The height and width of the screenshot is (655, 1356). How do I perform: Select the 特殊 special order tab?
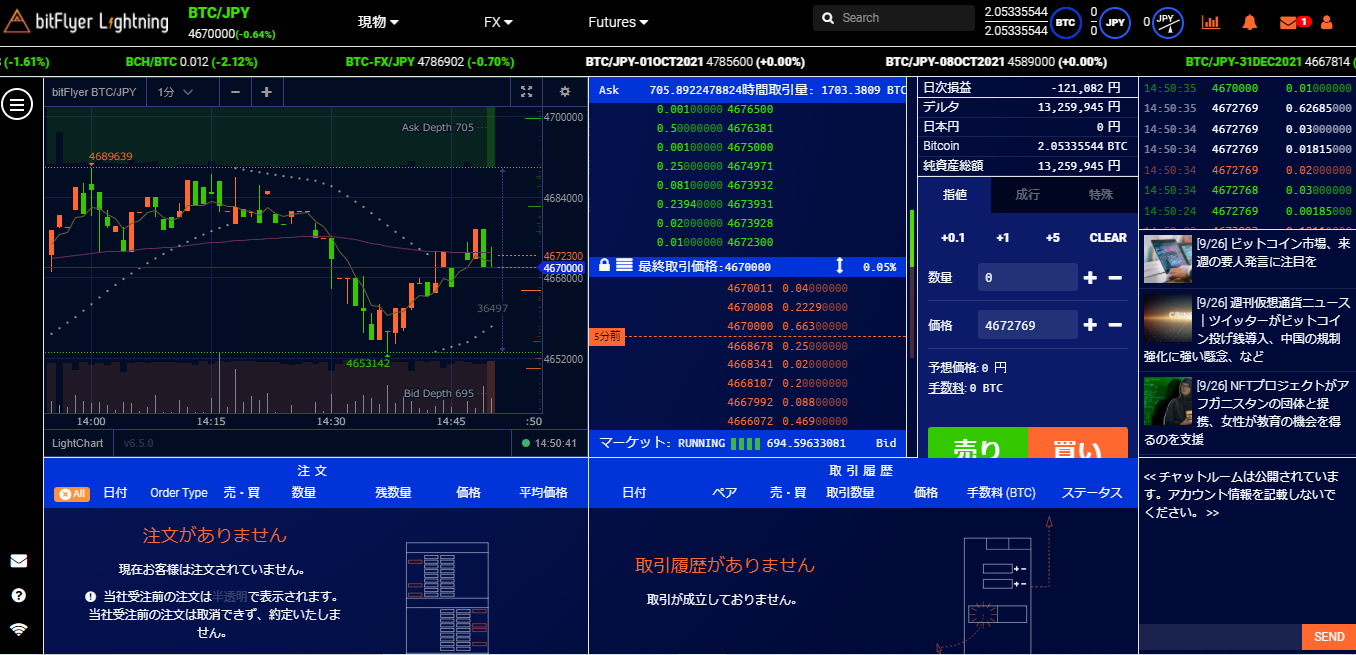tap(1100, 195)
